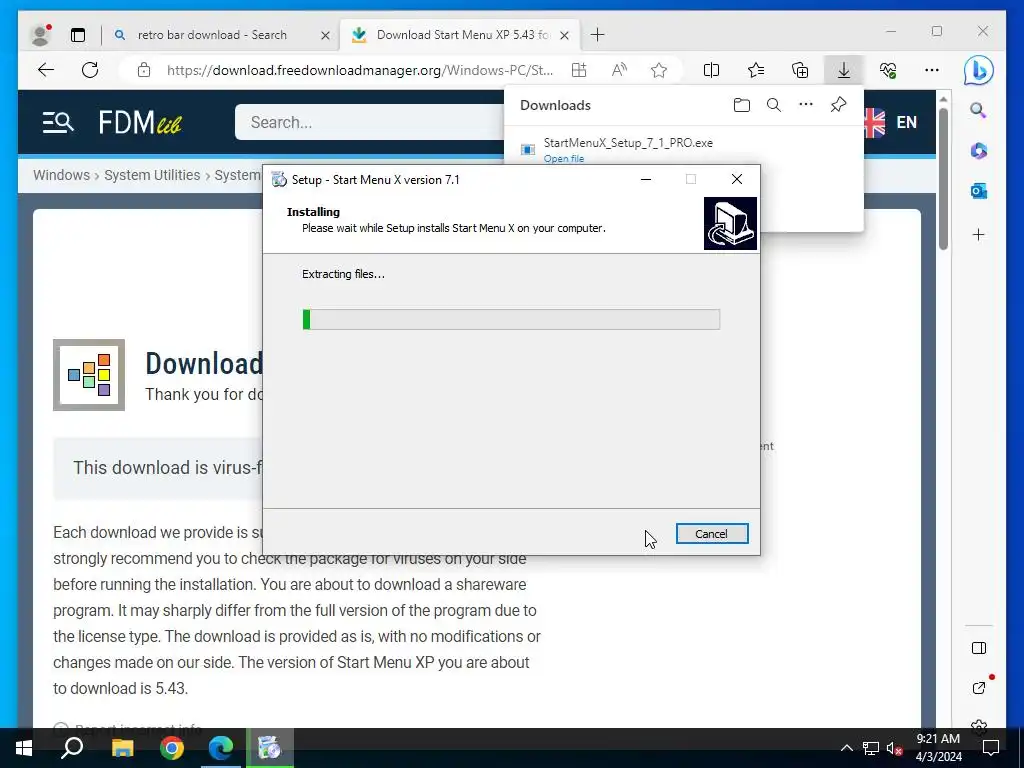This screenshot has height=768, width=1024.
Task: Refresh the current page
Action: pos(90,70)
